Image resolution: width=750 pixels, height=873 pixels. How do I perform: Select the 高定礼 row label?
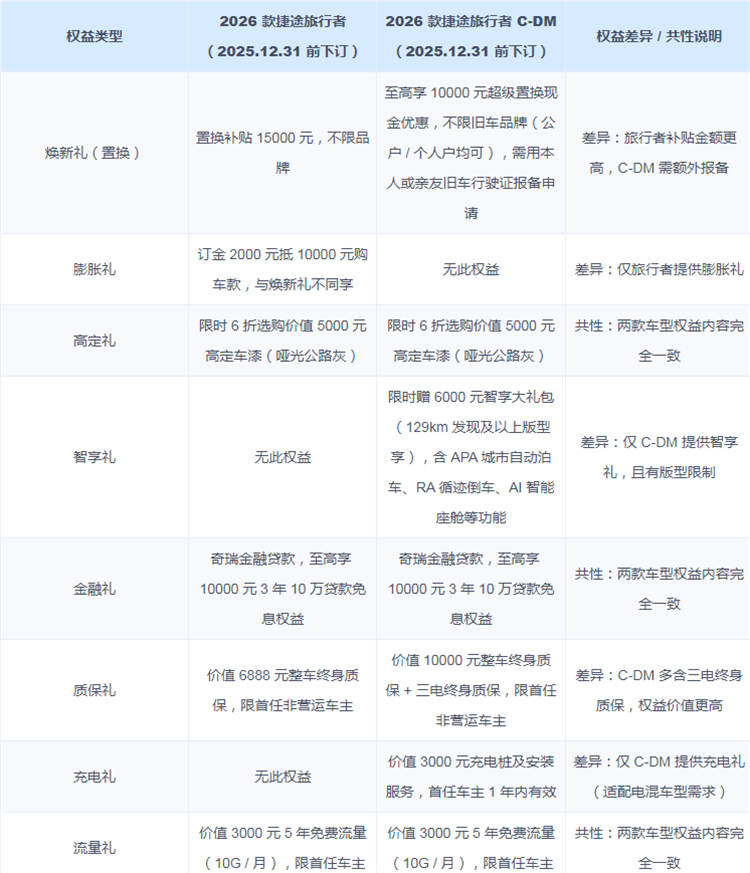click(94, 341)
